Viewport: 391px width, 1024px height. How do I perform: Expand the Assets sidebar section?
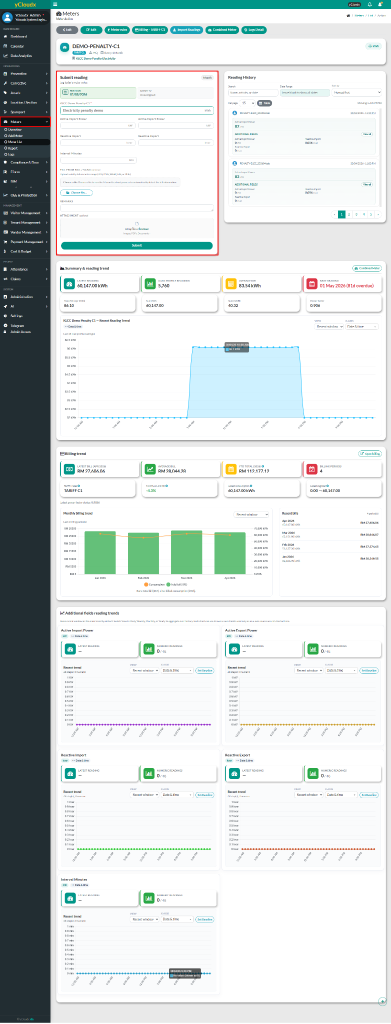click(x=25, y=93)
